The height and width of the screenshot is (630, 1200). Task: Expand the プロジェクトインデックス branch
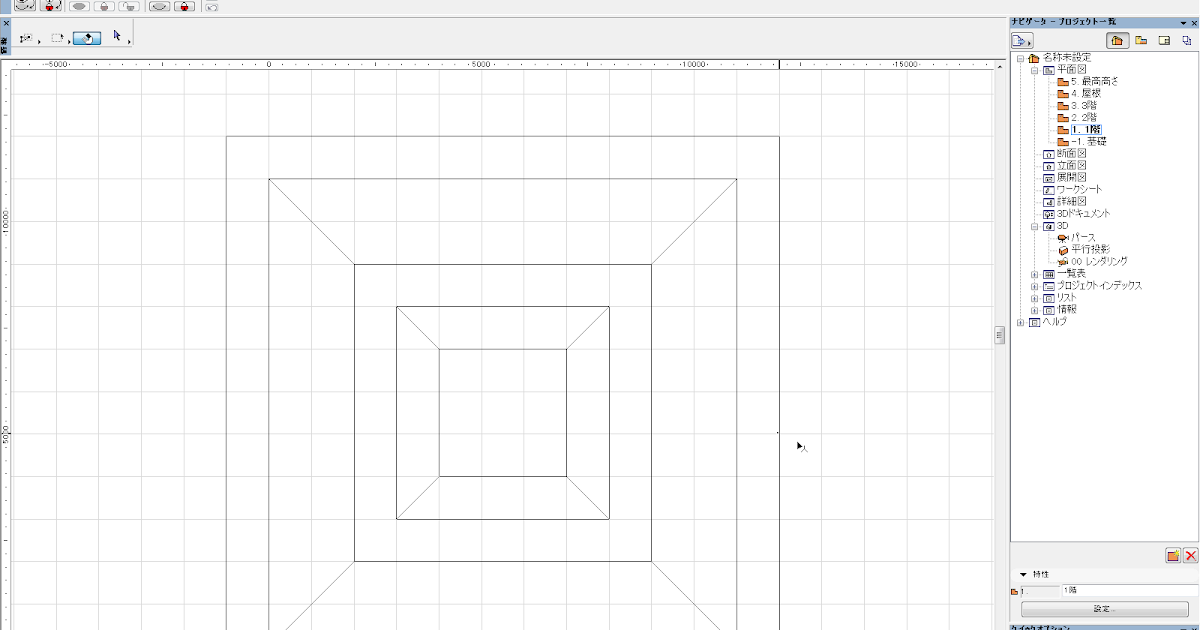coord(1035,286)
